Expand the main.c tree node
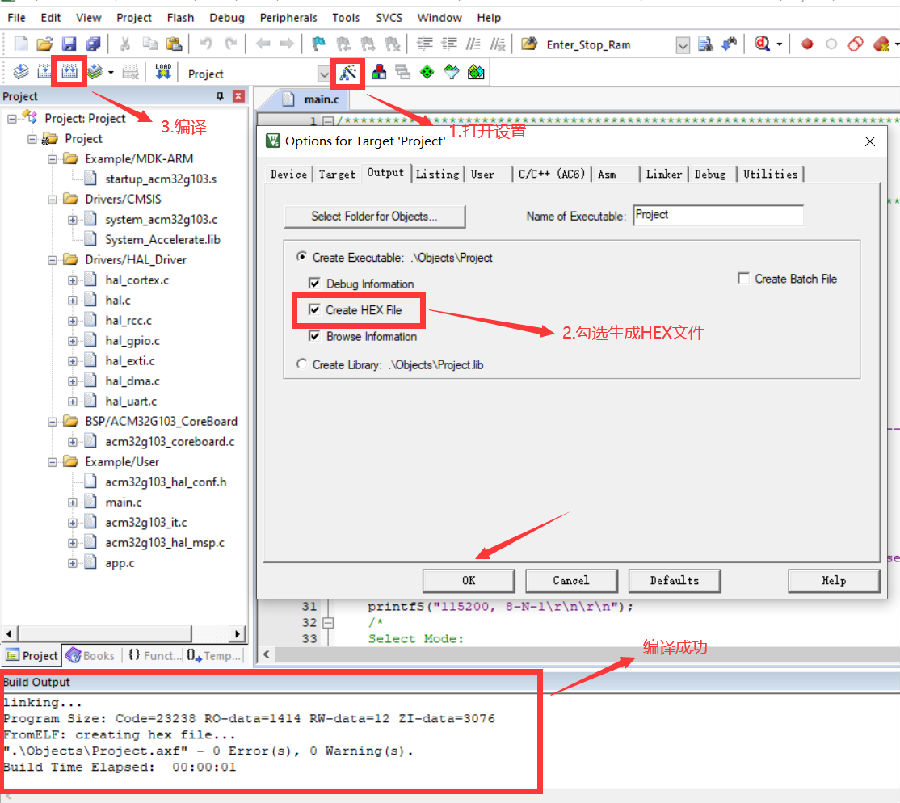This screenshot has width=900, height=803. click(x=73, y=502)
